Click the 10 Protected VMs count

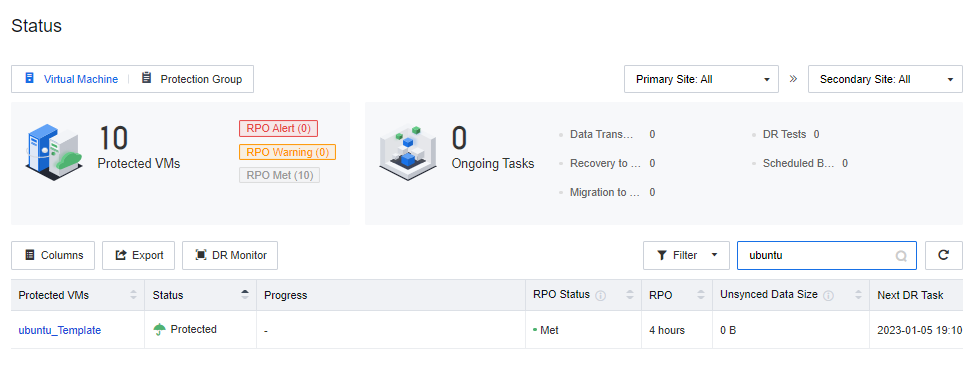pos(113,138)
